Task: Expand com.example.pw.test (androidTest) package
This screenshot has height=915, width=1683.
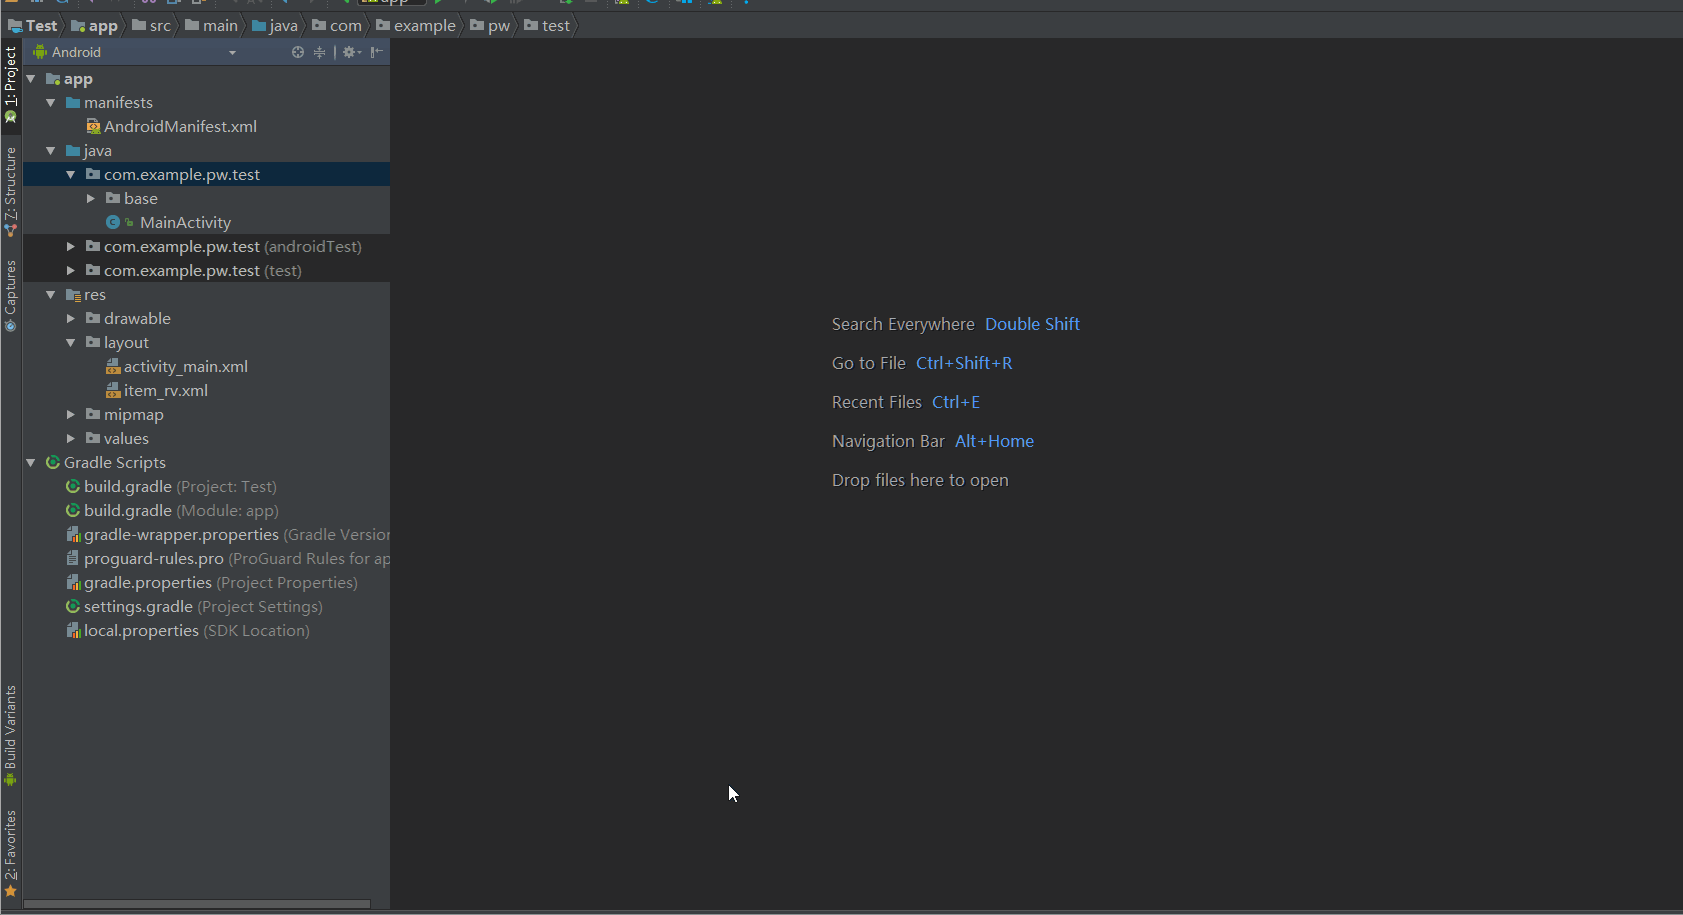Action: pos(71,247)
